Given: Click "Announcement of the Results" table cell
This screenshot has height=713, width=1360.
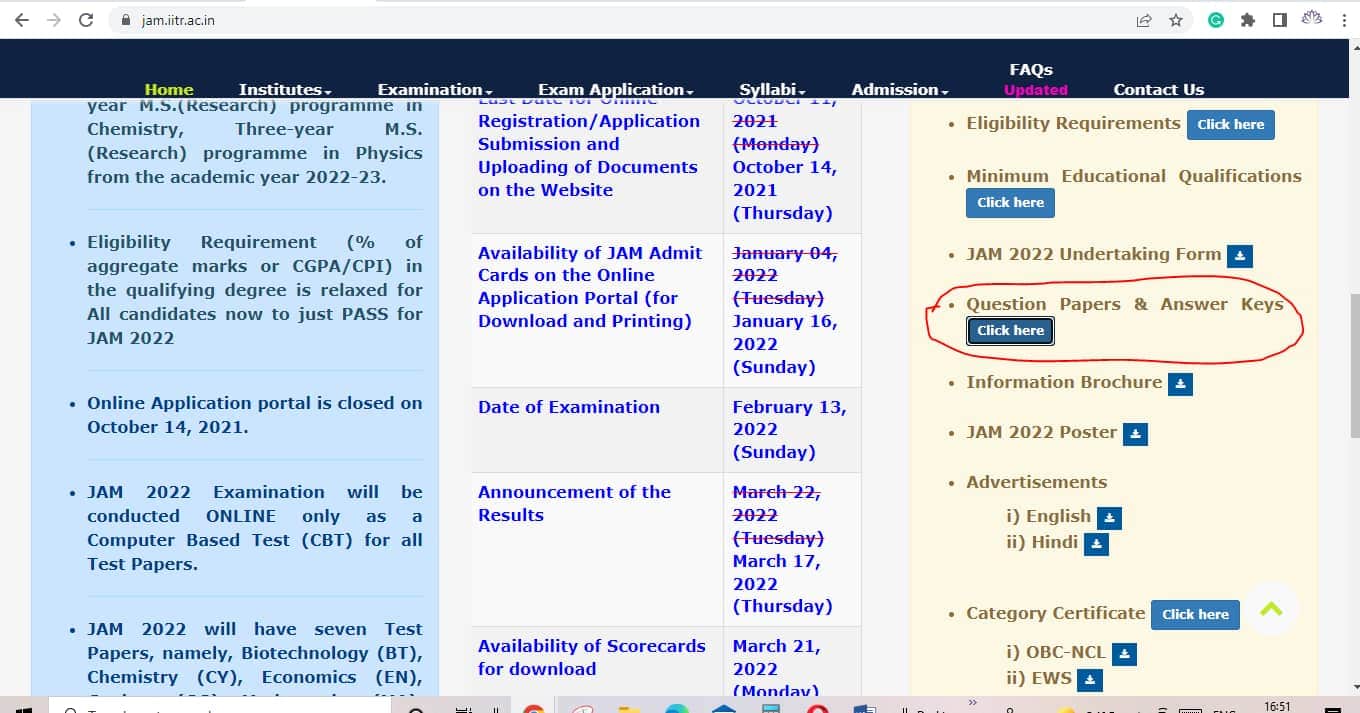Looking at the screenshot, I should [597, 550].
